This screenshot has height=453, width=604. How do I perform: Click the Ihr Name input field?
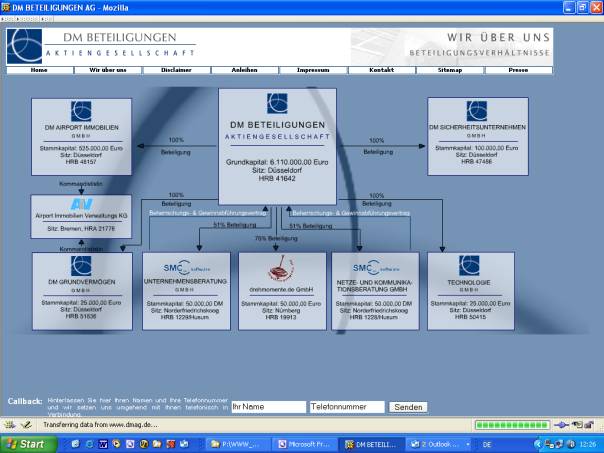pyautogui.click(x=268, y=407)
